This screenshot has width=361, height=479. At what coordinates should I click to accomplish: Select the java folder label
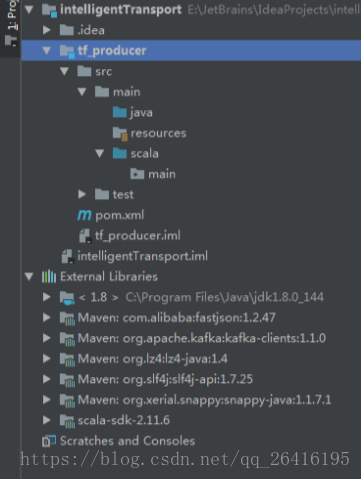coord(141,113)
